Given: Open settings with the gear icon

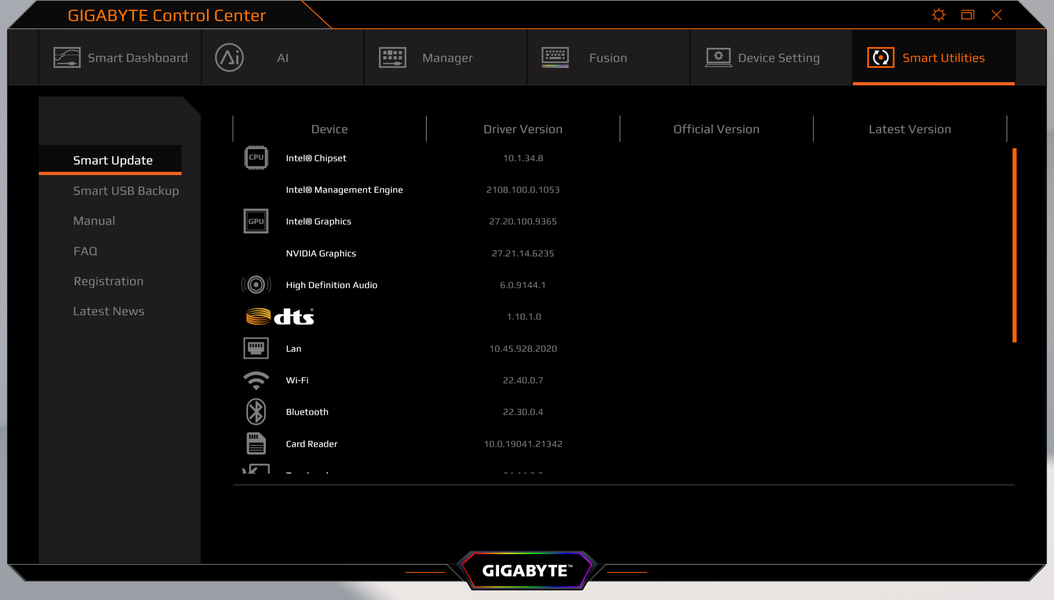Looking at the screenshot, I should tap(939, 15).
